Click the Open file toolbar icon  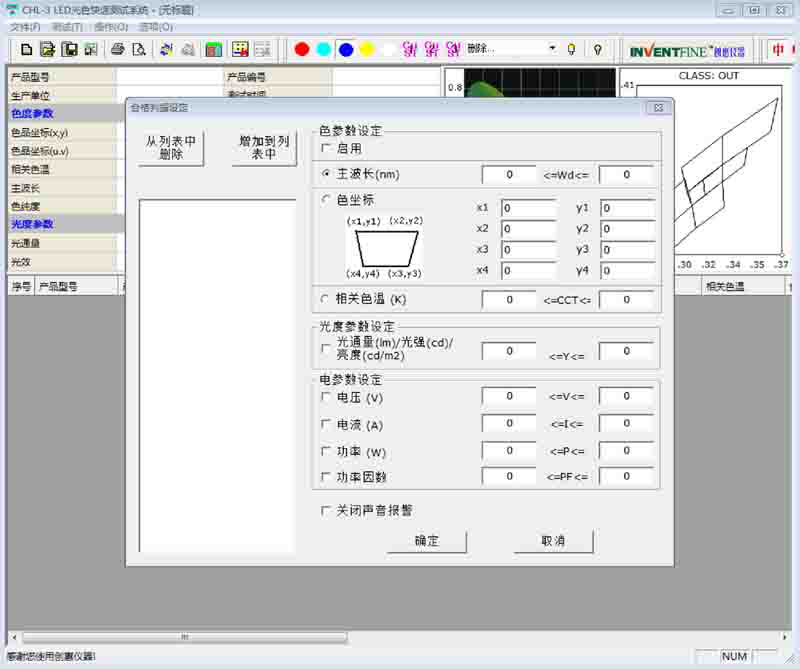[47, 49]
